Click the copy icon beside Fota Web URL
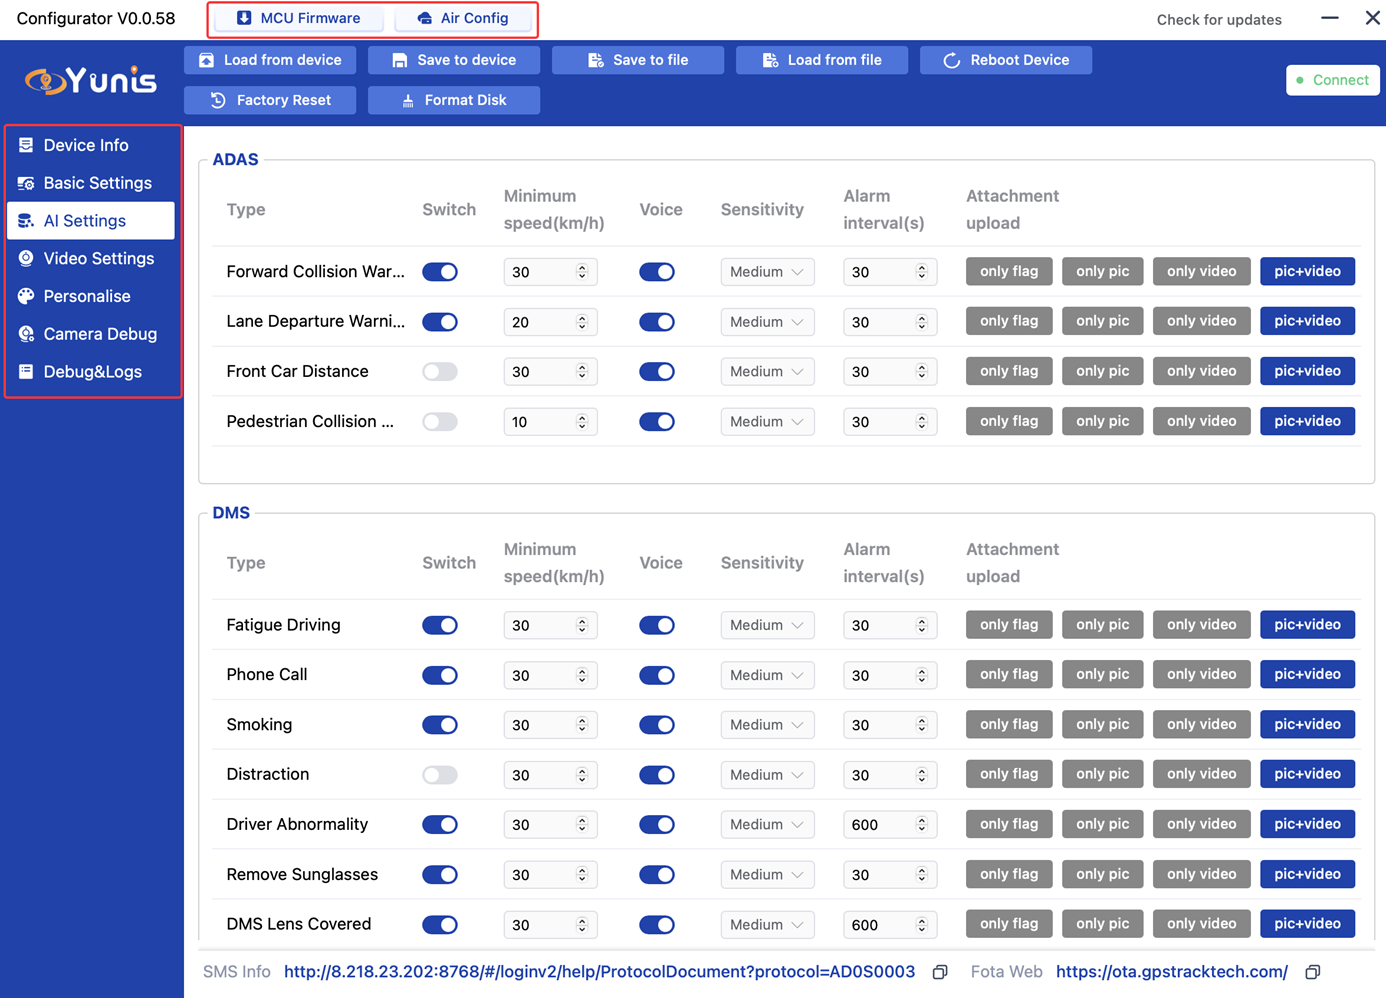 1313,972
